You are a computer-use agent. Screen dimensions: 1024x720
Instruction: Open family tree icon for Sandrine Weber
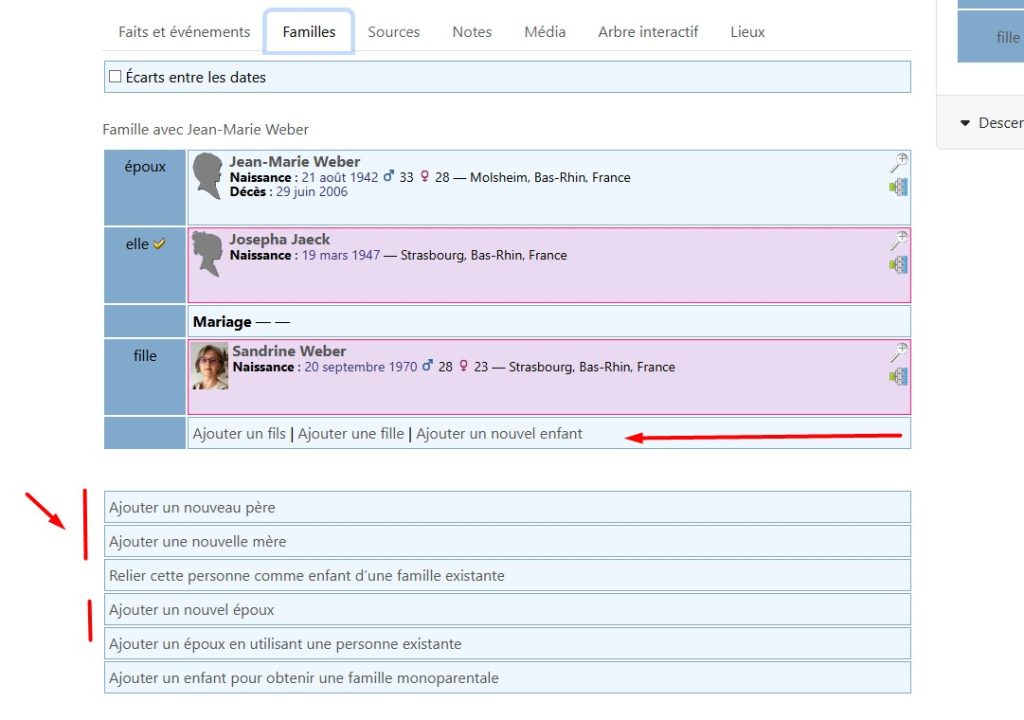click(899, 377)
